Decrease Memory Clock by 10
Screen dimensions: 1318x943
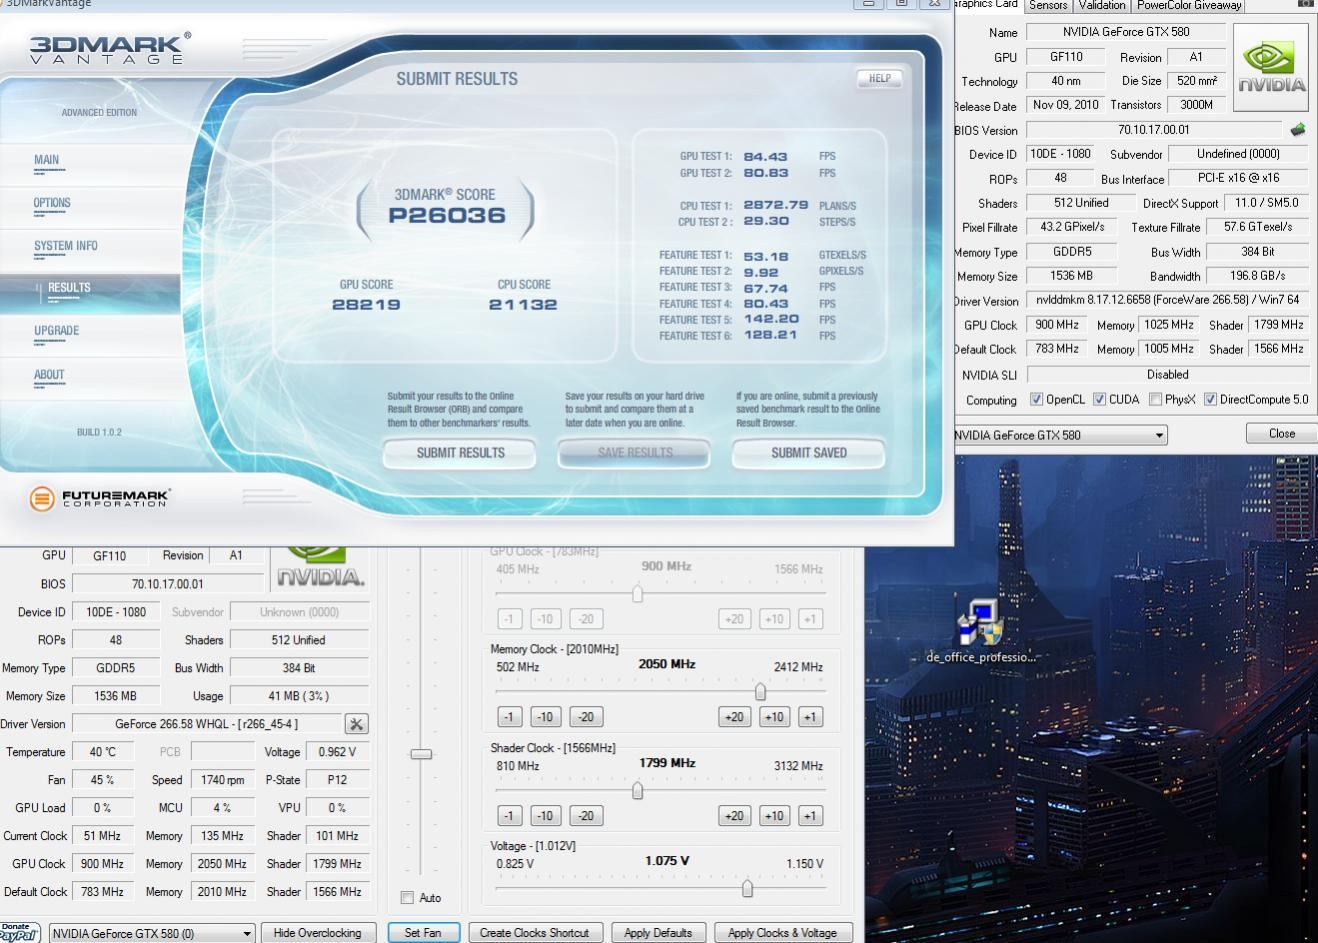point(544,717)
